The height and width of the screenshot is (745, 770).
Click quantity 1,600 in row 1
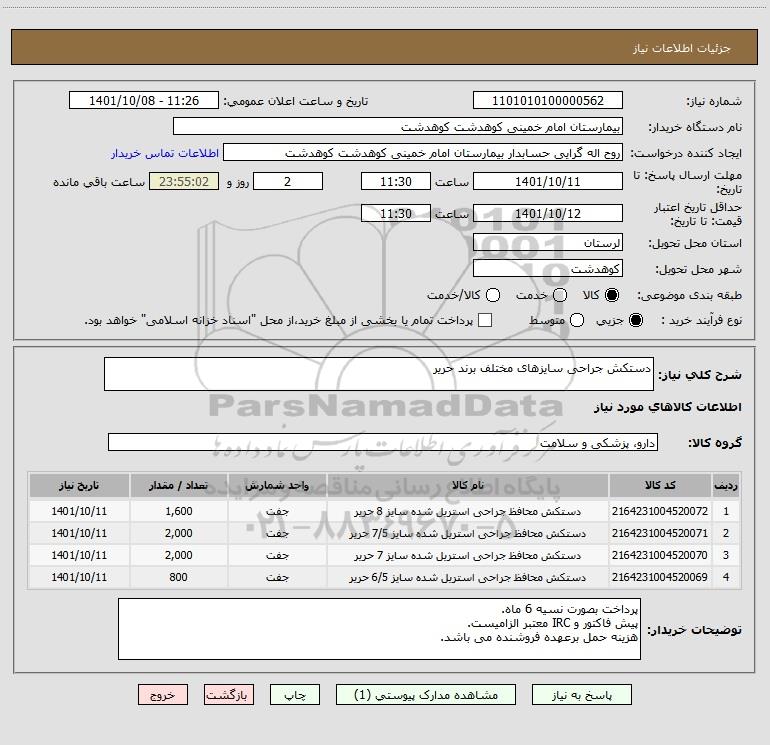click(179, 511)
